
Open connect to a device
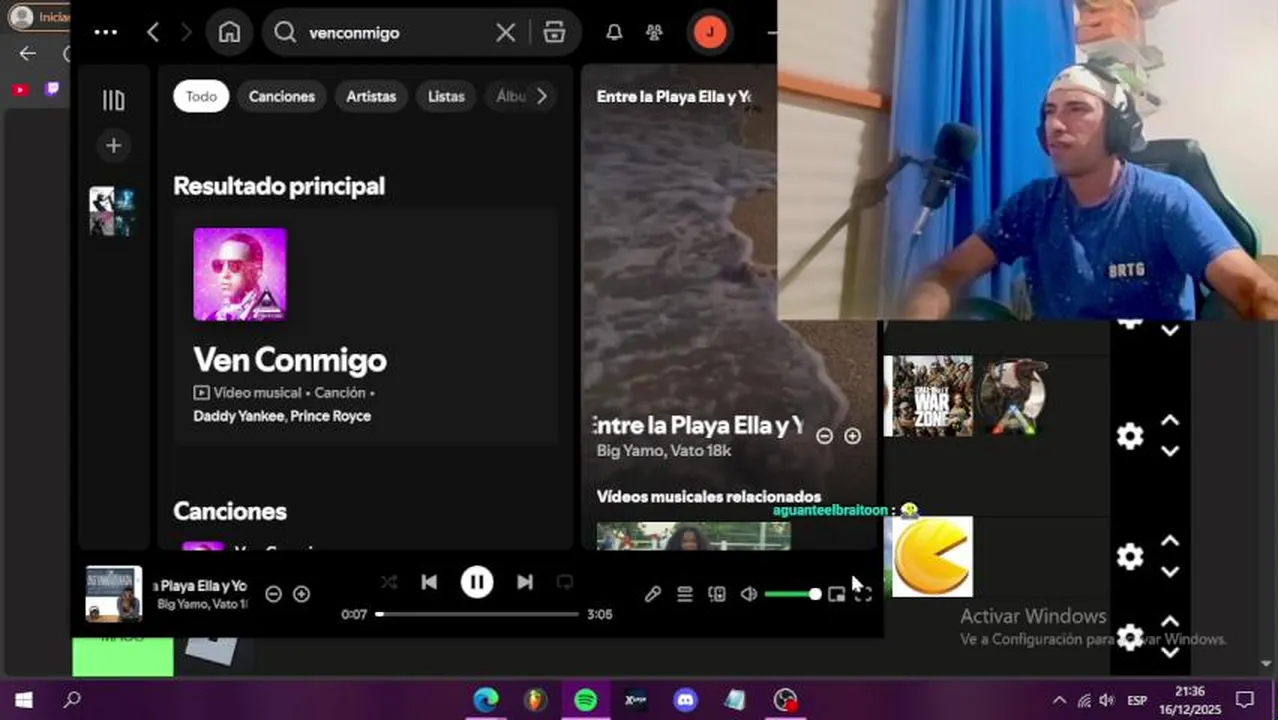pyautogui.click(x=716, y=594)
